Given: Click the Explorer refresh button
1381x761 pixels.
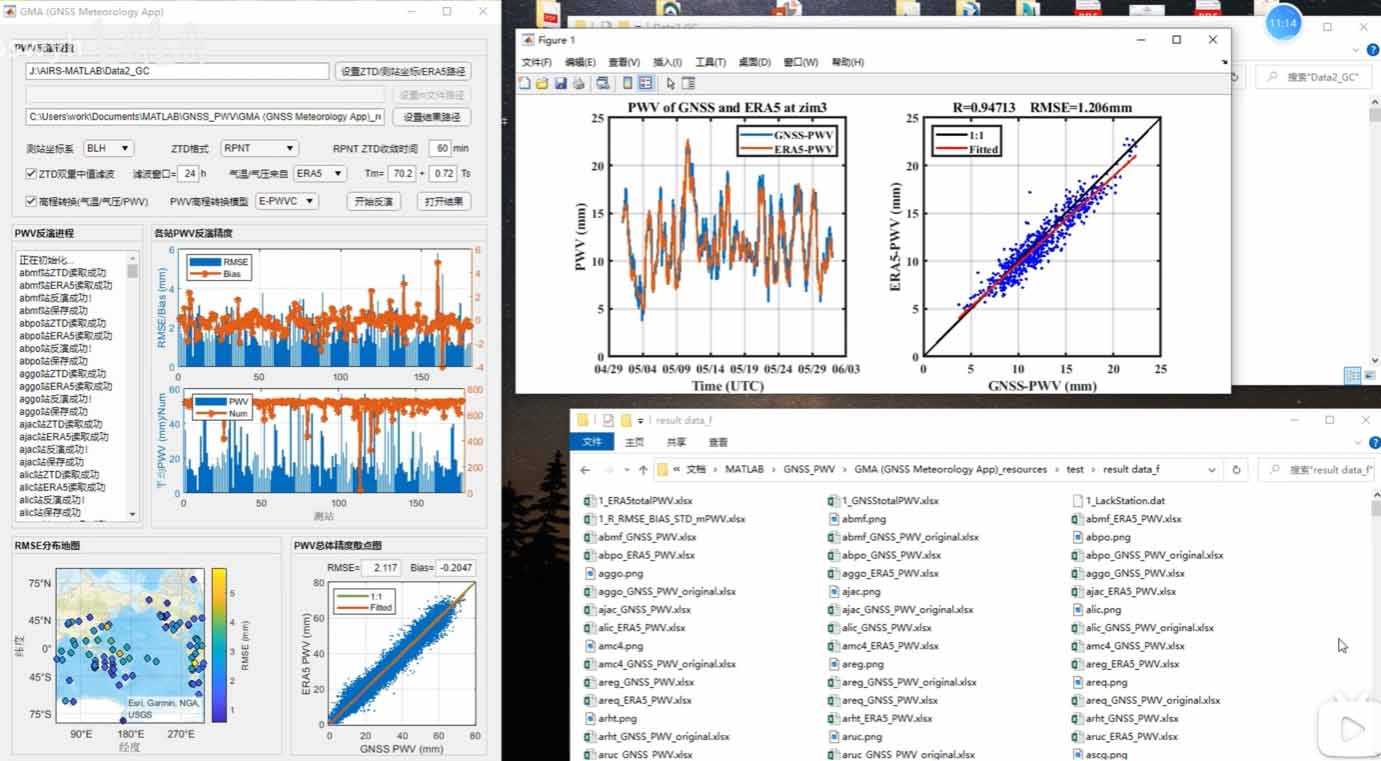Looking at the screenshot, I should [1236, 469].
